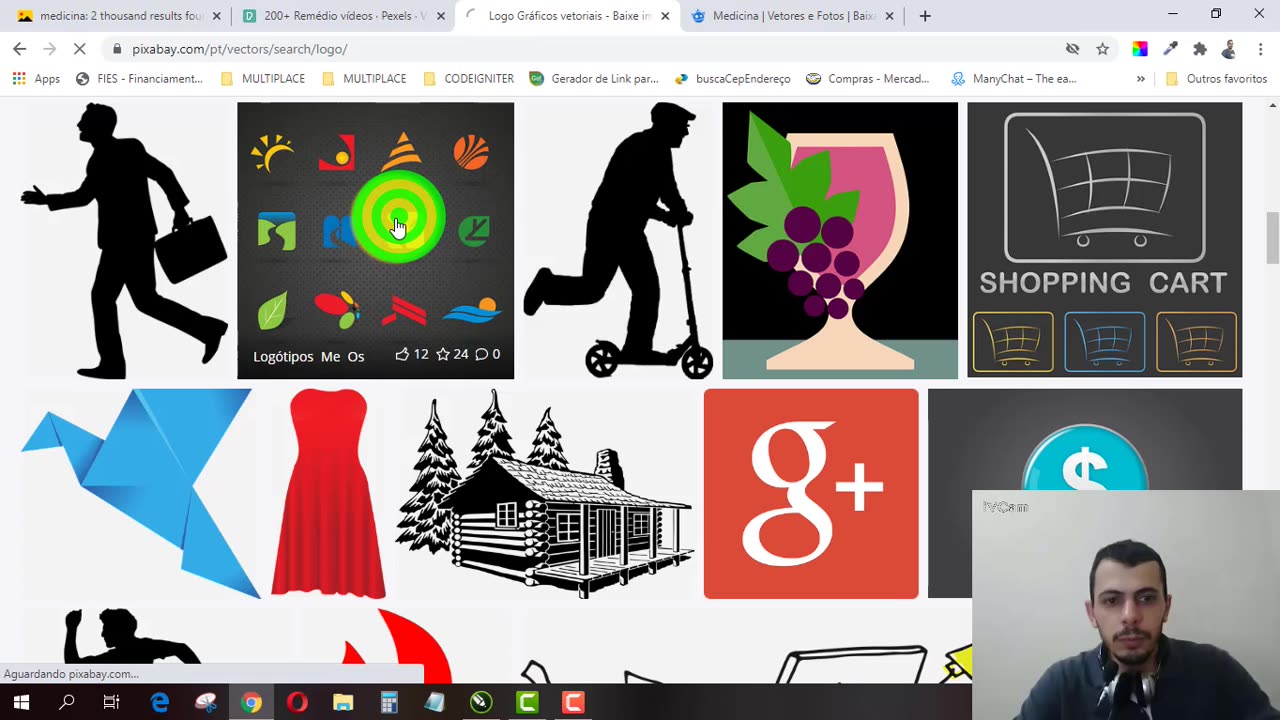
Task: Open 'Compras - Mercad...' bookmark
Action: click(868, 79)
